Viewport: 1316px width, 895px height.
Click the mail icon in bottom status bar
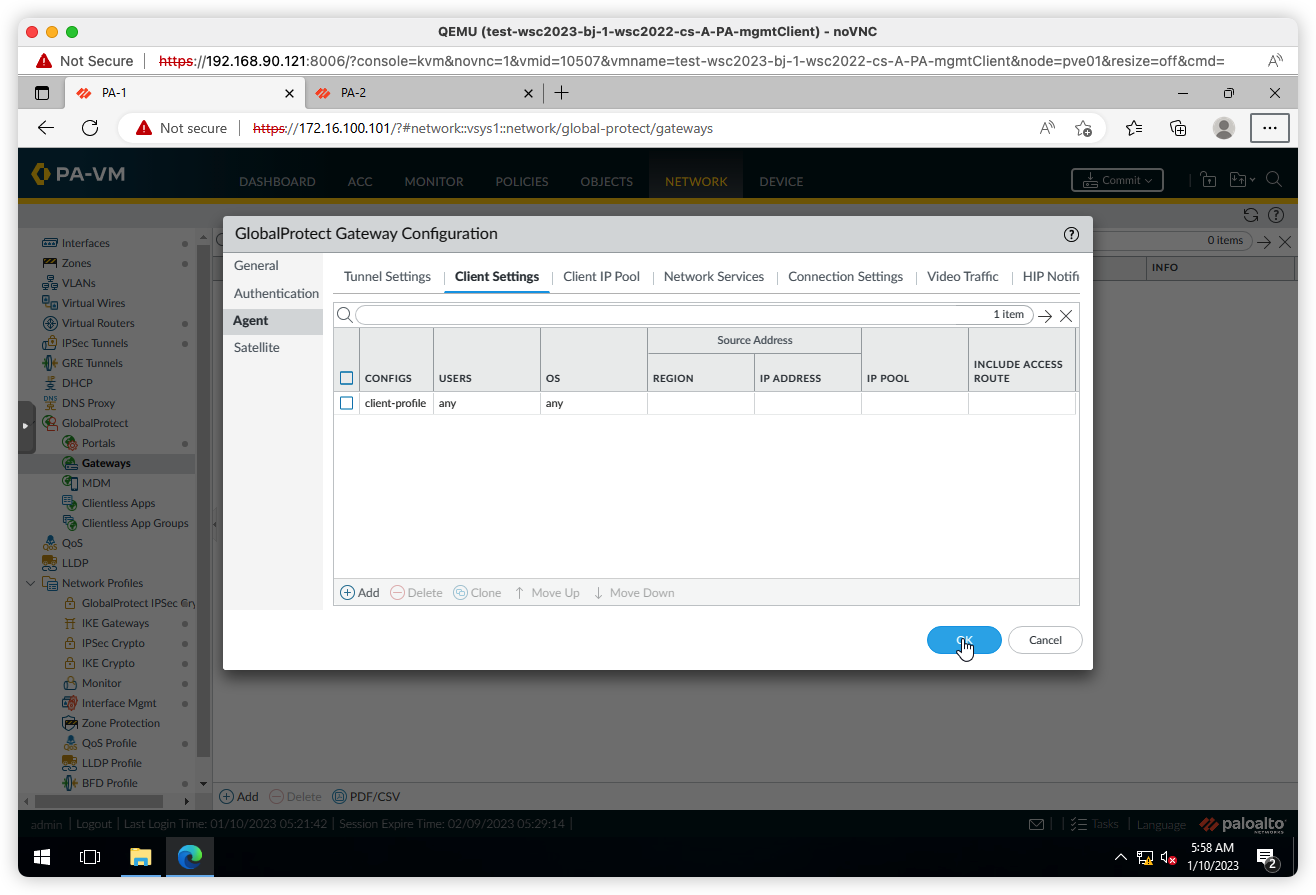[1036, 825]
